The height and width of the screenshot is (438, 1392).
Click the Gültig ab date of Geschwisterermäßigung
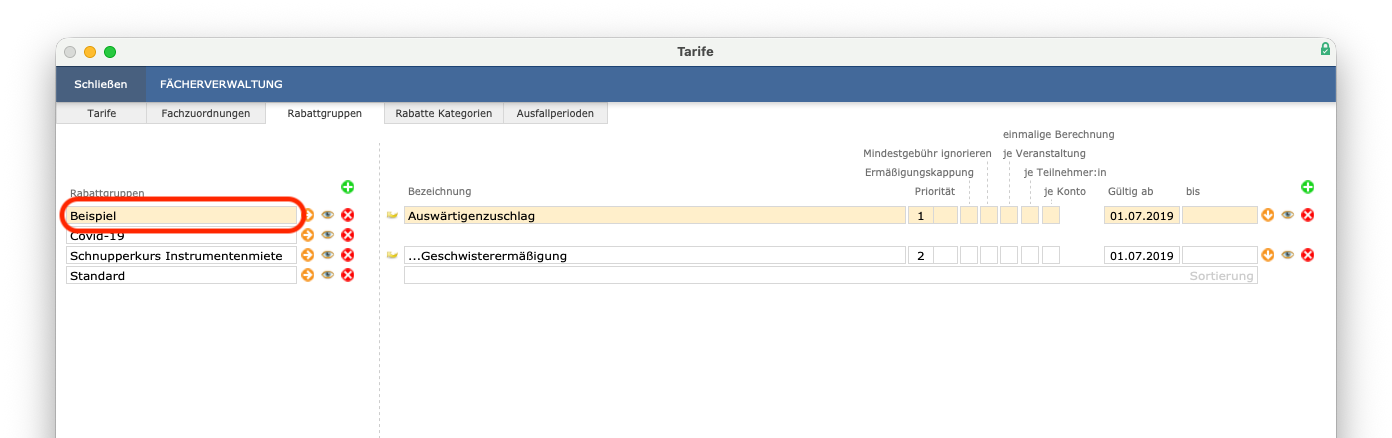tap(1141, 255)
